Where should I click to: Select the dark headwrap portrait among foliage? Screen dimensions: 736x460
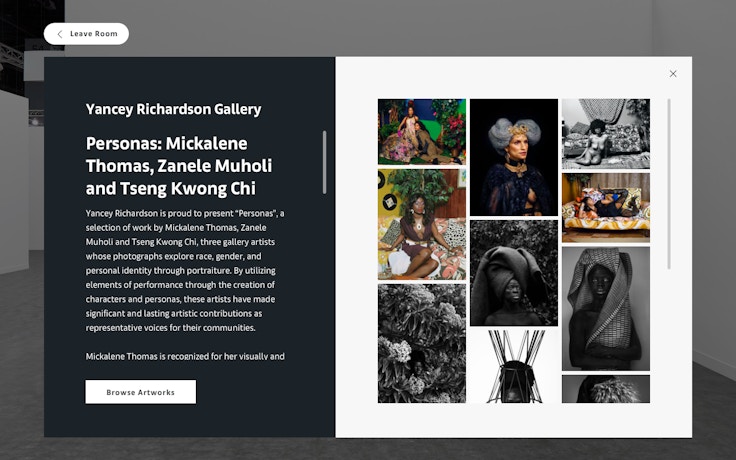pyautogui.click(x=514, y=273)
